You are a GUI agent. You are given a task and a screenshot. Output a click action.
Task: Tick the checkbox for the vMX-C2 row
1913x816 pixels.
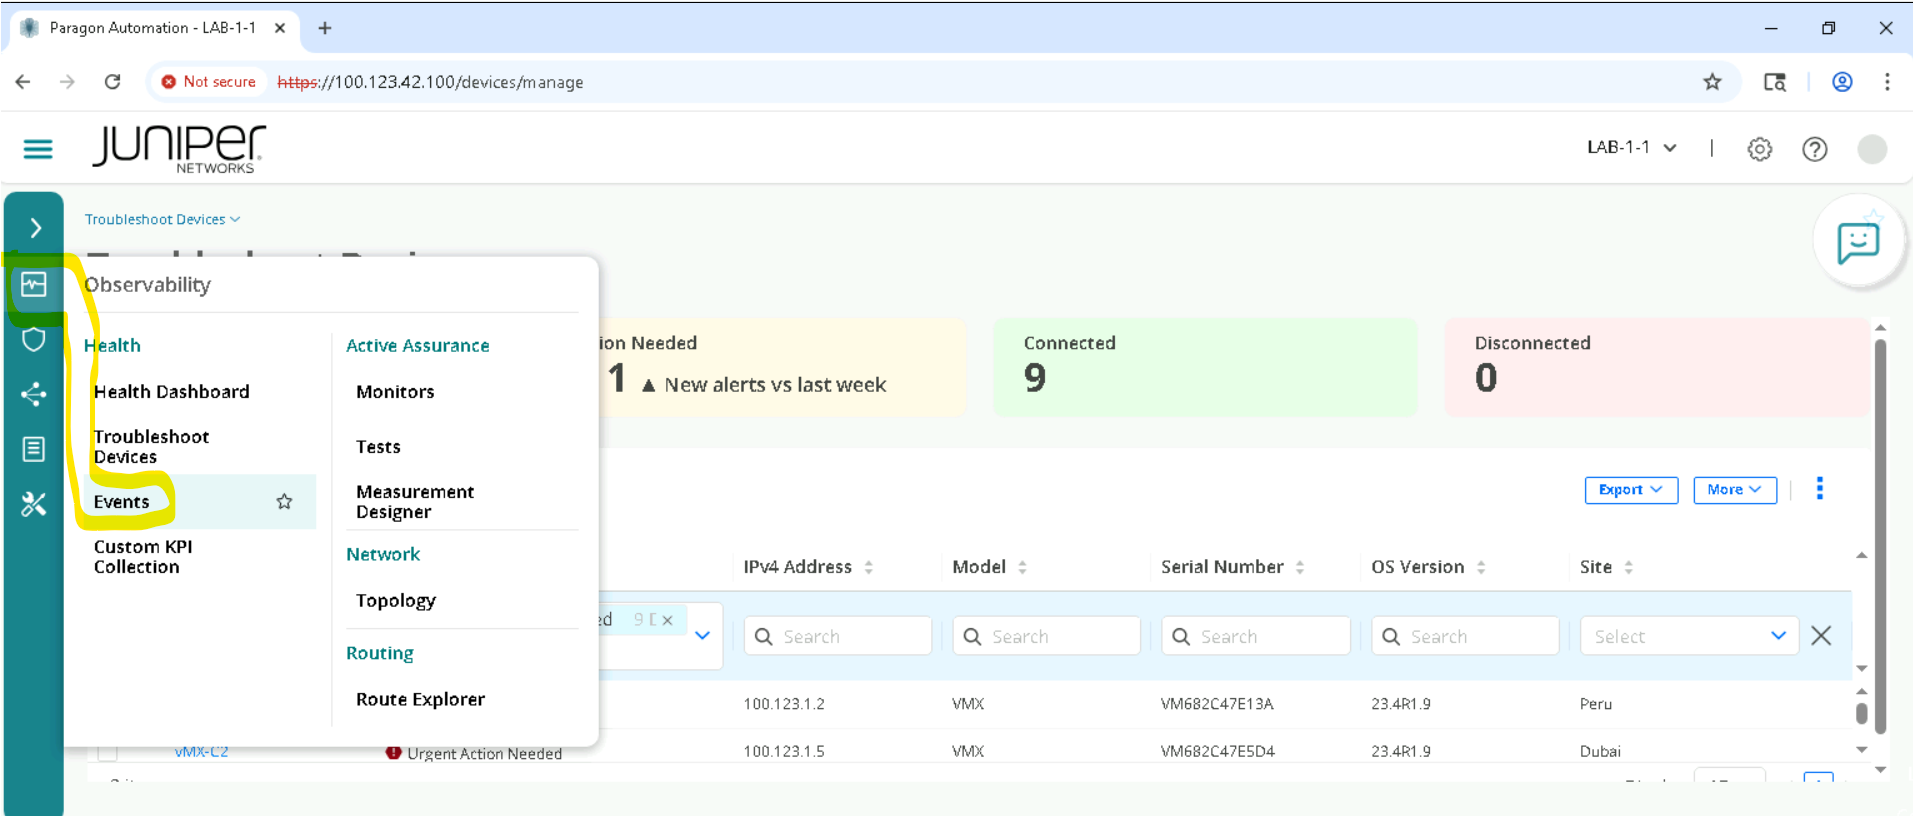pyautogui.click(x=108, y=752)
